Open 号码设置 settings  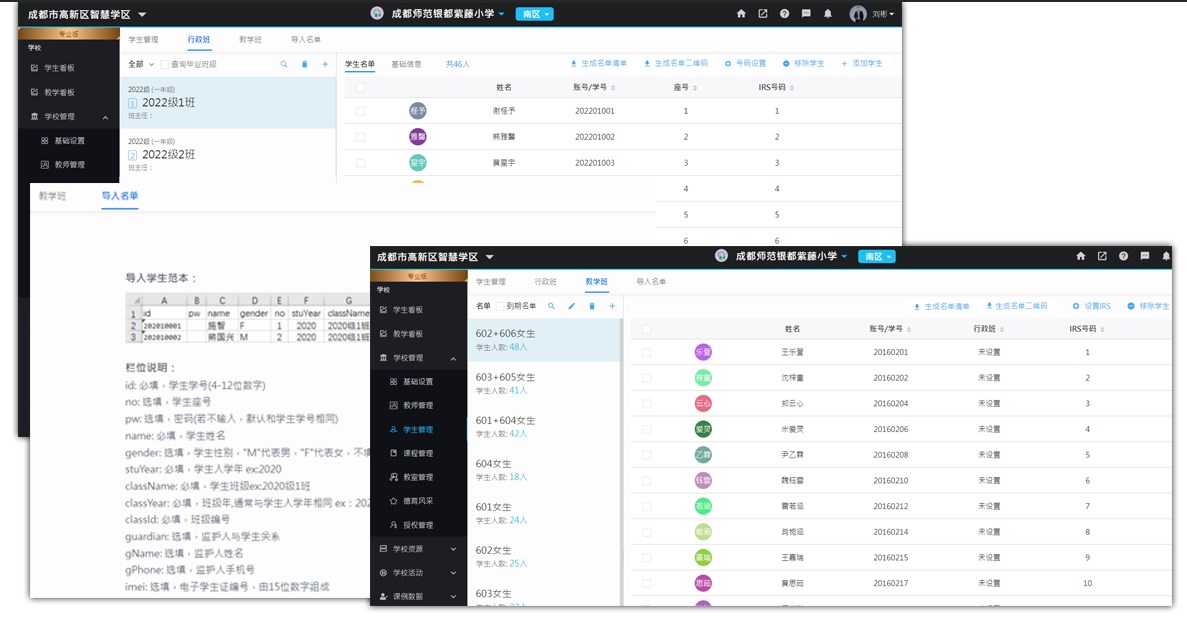(x=745, y=63)
